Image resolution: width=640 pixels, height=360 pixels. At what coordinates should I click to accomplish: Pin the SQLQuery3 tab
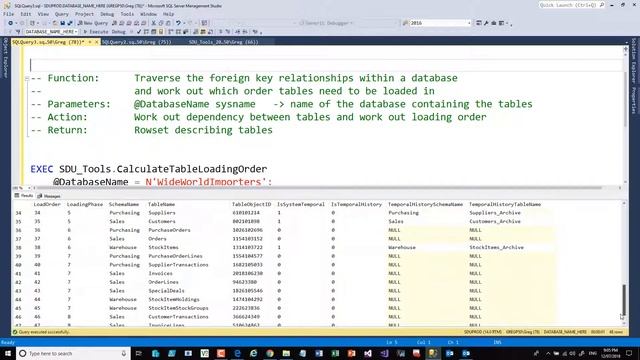(90, 42)
